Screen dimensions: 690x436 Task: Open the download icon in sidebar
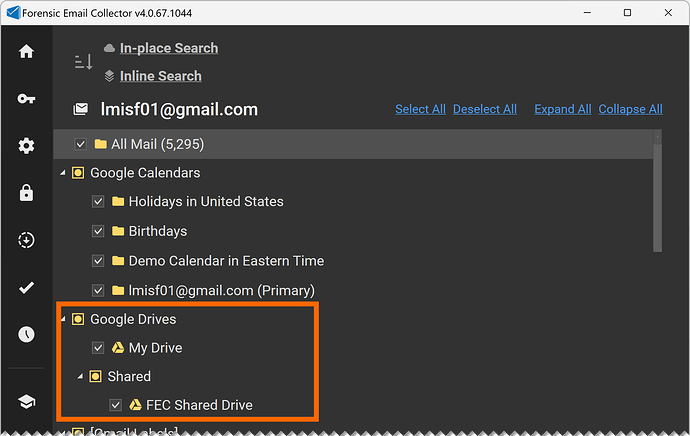pos(27,241)
